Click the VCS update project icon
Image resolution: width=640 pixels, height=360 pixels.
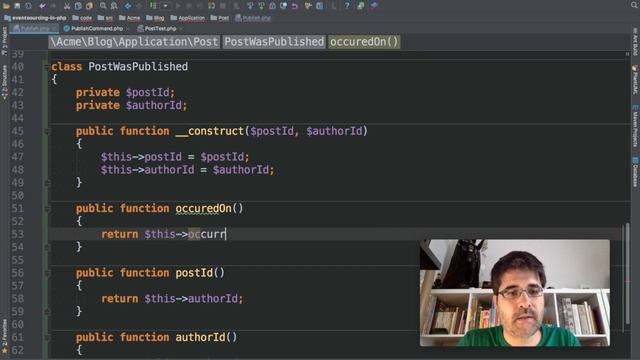coord(250,6)
